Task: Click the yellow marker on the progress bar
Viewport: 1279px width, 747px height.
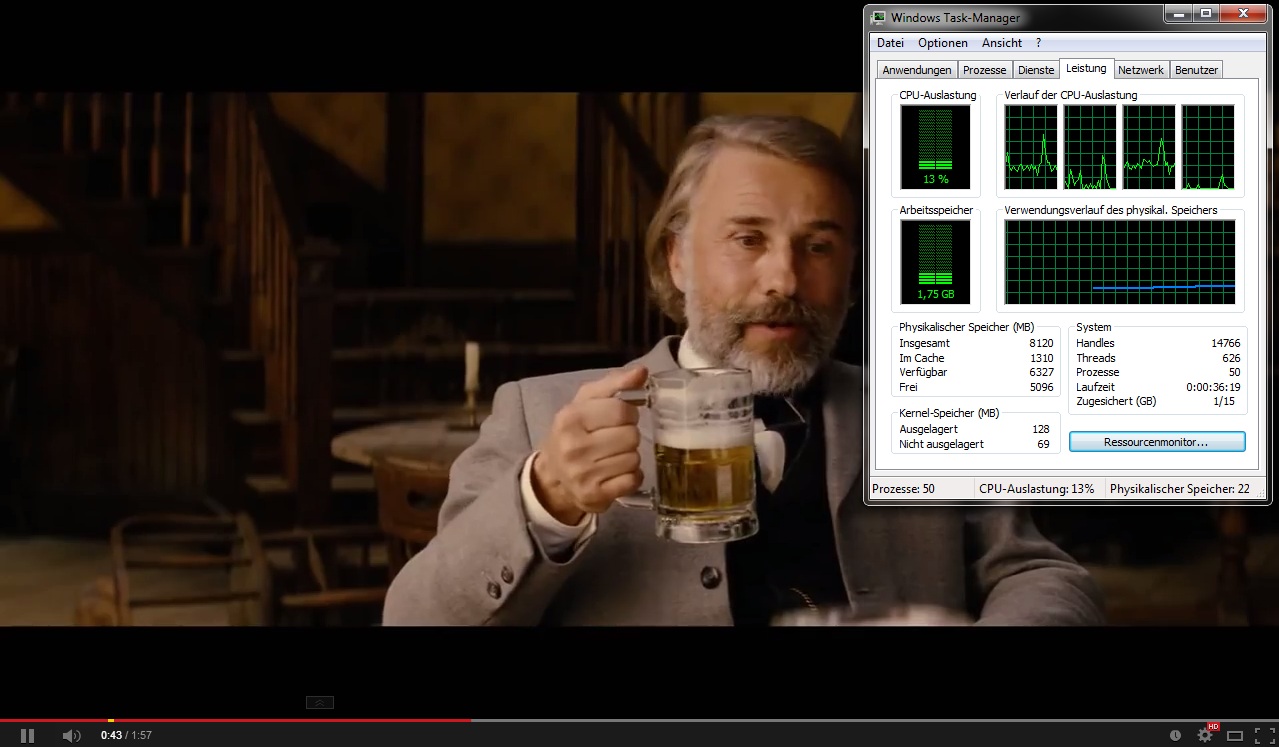Action: [x=111, y=720]
